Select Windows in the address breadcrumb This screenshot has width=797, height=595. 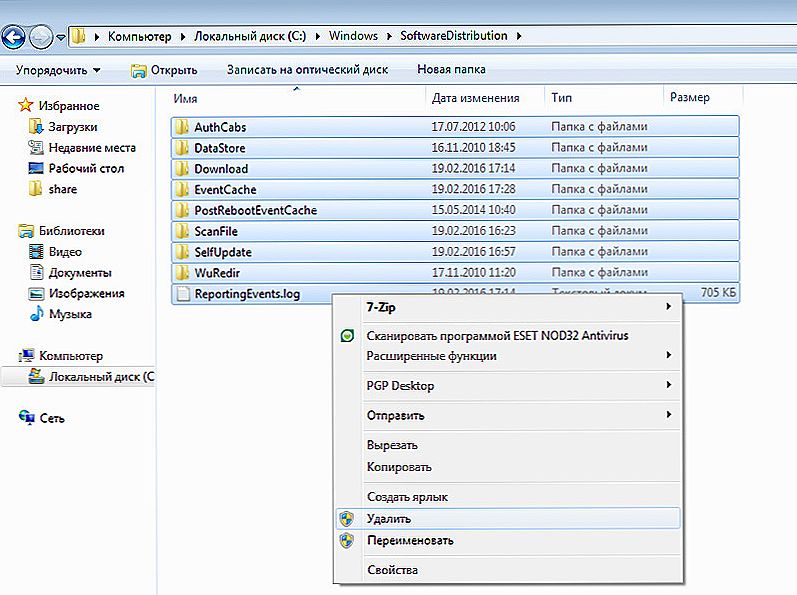pyautogui.click(x=353, y=36)
